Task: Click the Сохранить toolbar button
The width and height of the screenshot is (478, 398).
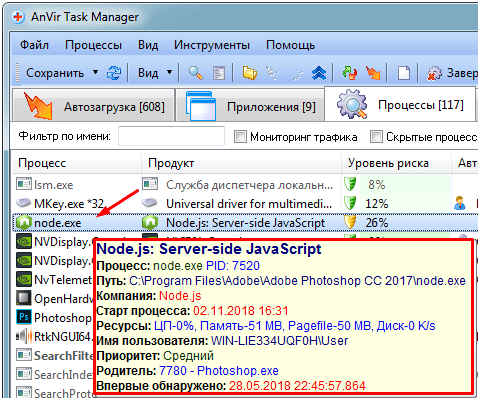Action: (x=55, y=73)
